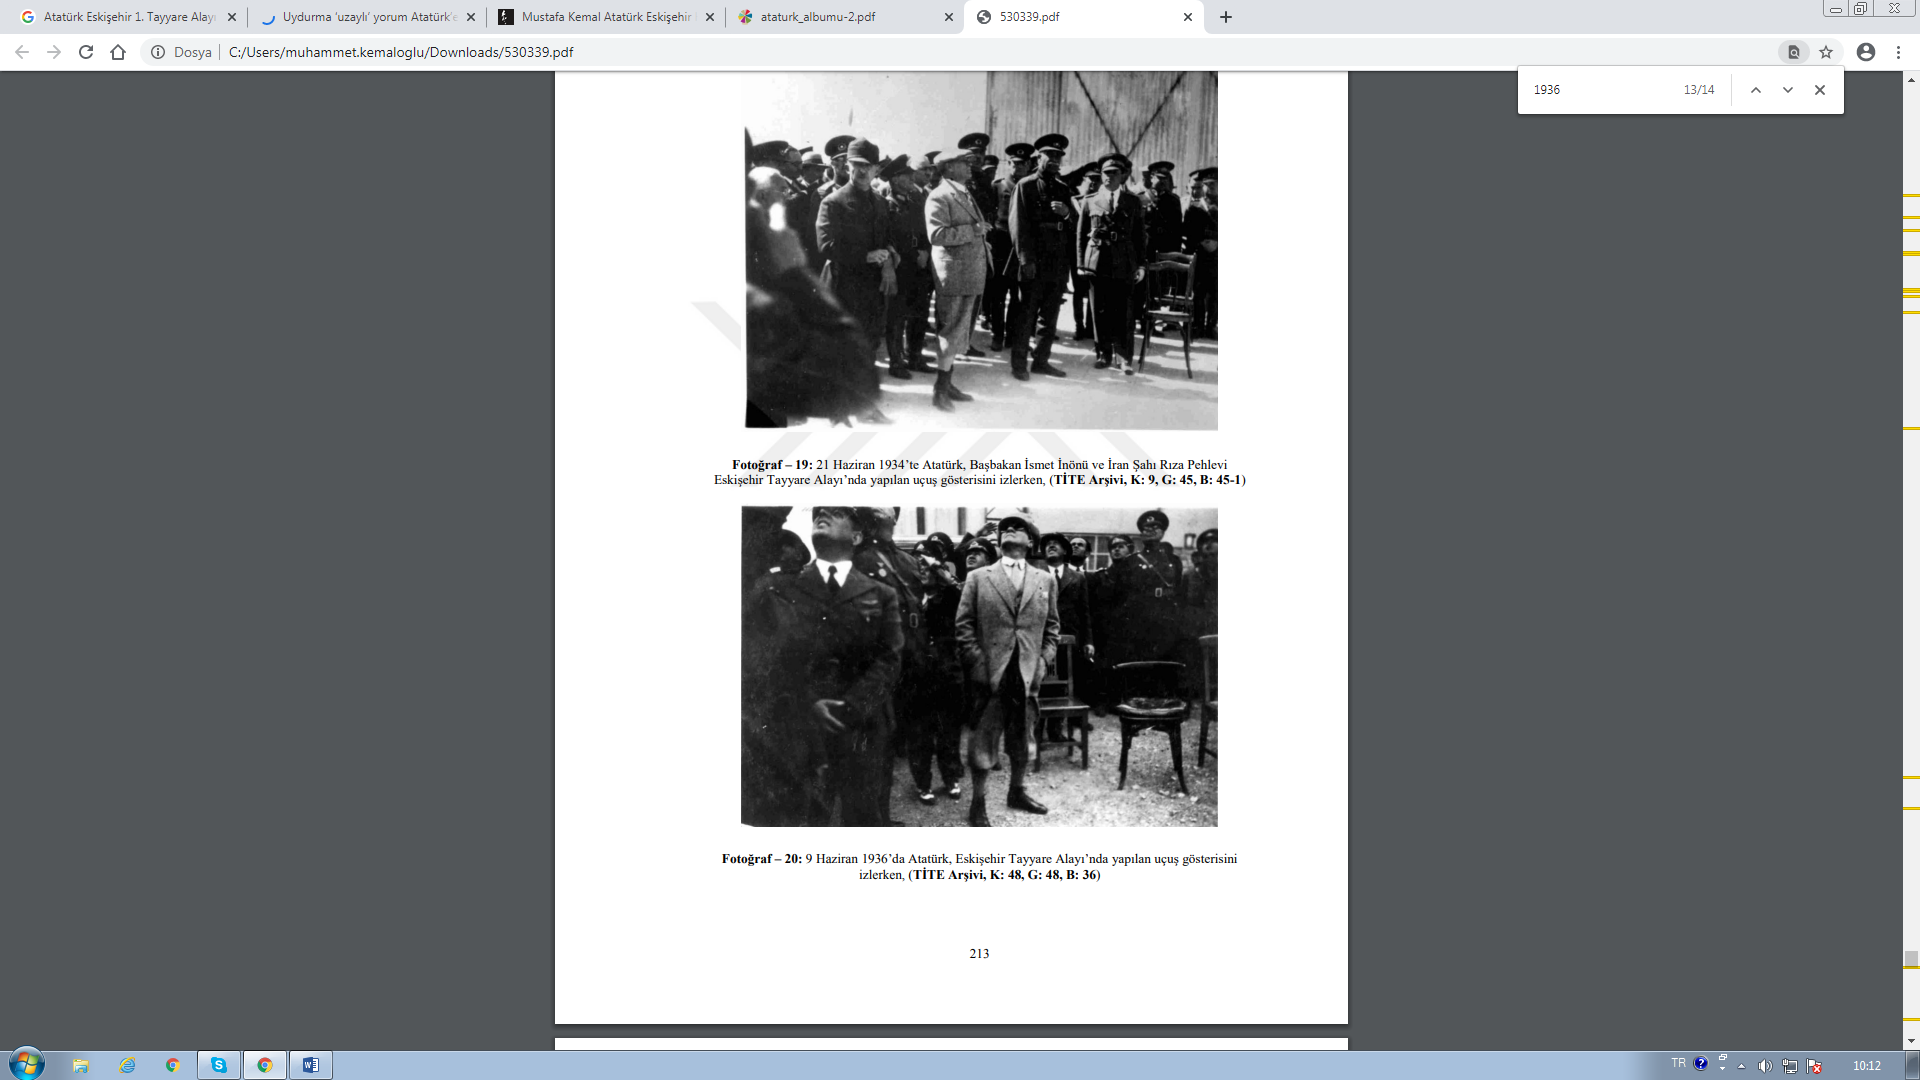The height and width of the screenshot is (1080, 1920).
Task: Bookmark this page with star icon
Action: (1826, 52)
